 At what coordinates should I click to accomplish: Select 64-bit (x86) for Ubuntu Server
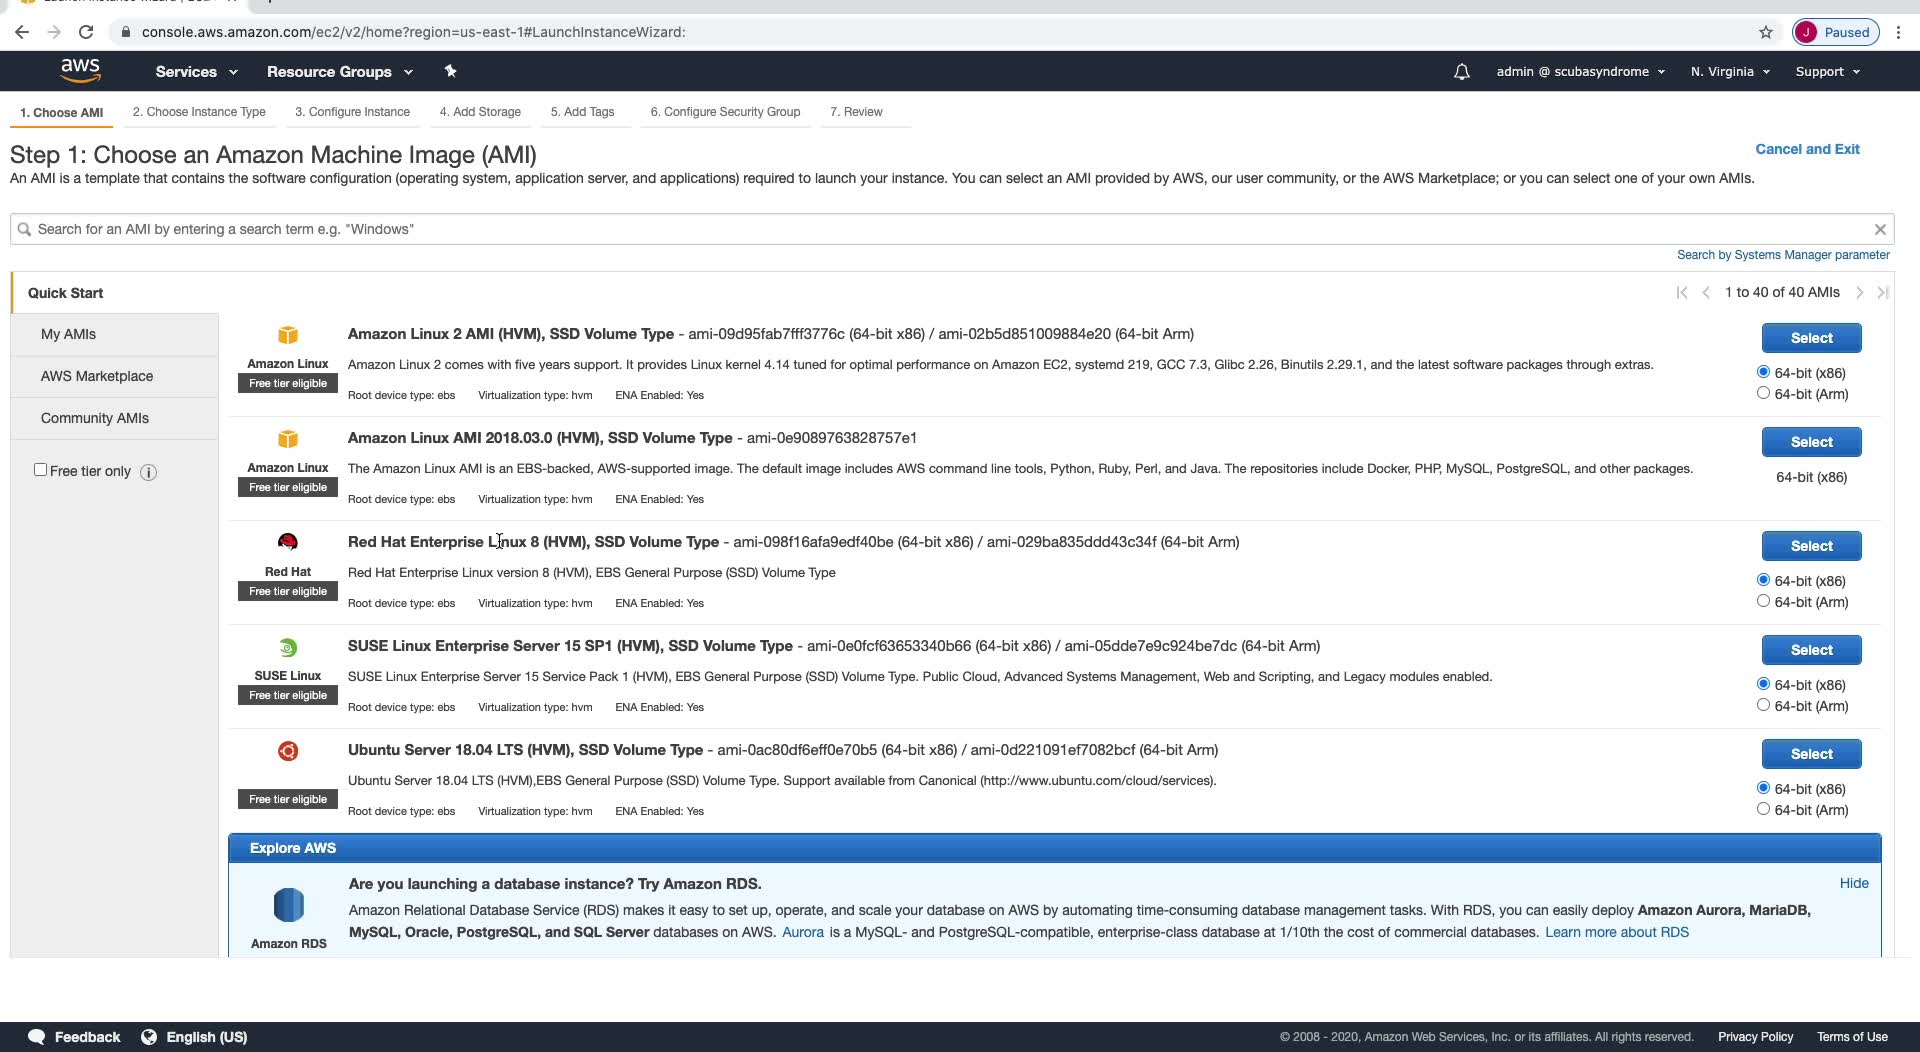1763,788
